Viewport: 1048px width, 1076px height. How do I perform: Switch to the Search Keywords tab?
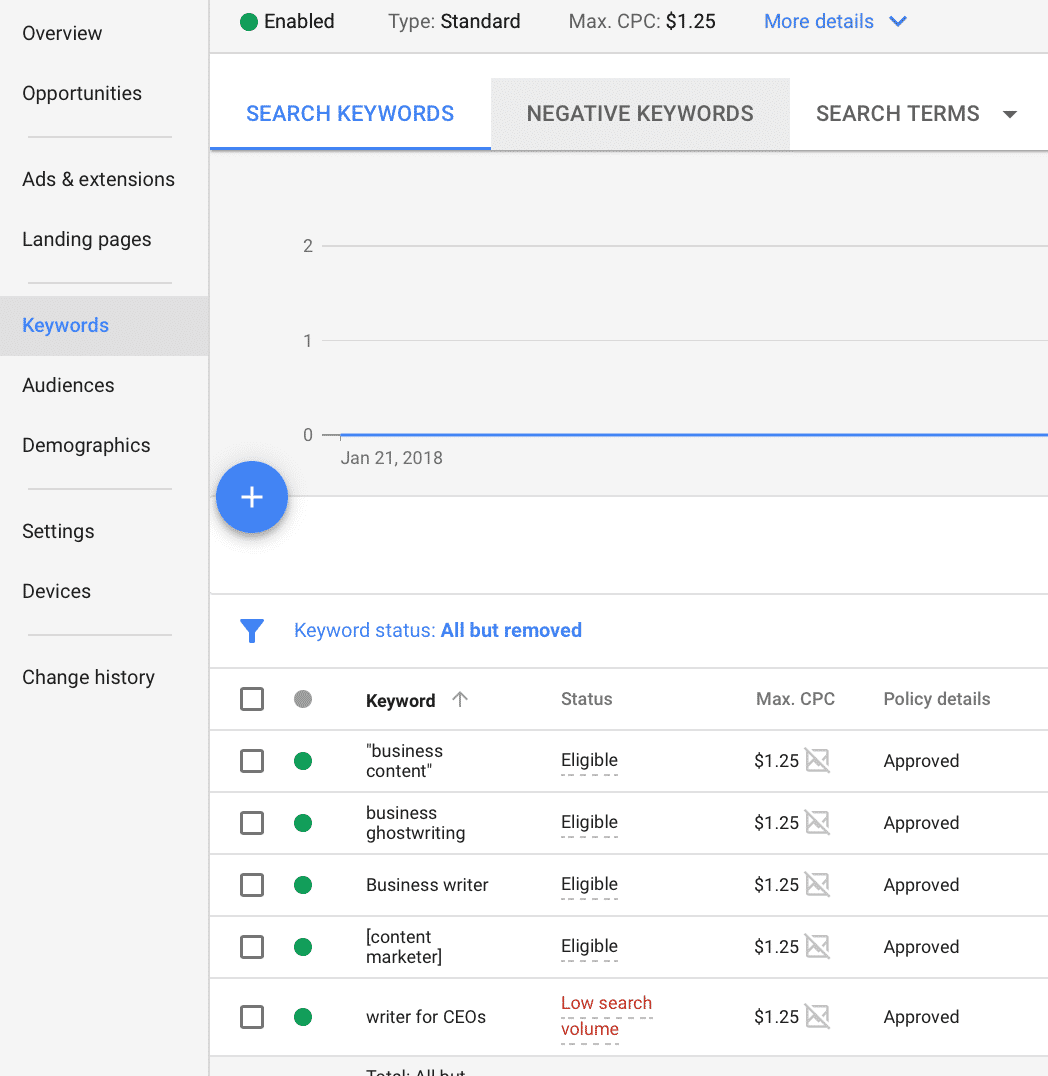[350, 113]
